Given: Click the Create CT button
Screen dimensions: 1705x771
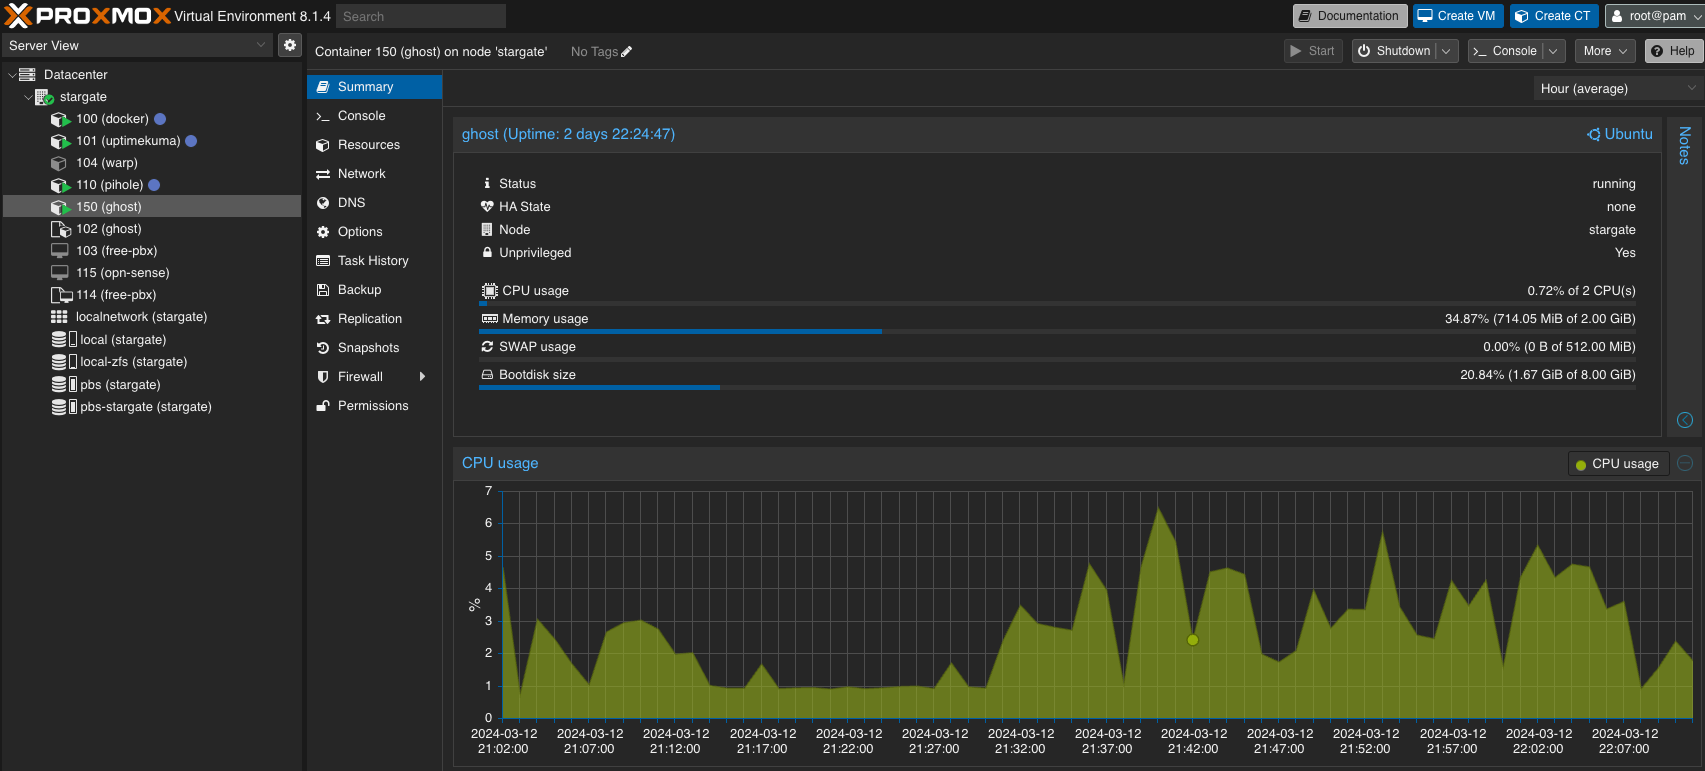Looking at the screenshot, I should point(1553,16).
